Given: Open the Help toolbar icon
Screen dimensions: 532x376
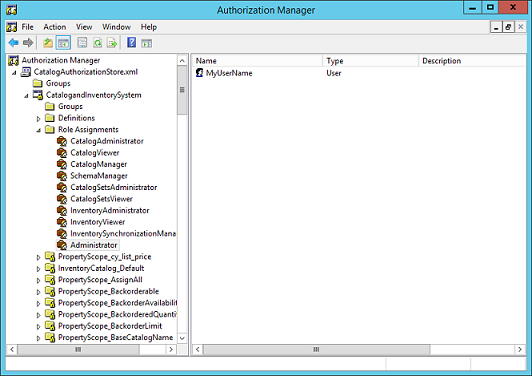Looking at the screenshot, I should click(131, 43).
